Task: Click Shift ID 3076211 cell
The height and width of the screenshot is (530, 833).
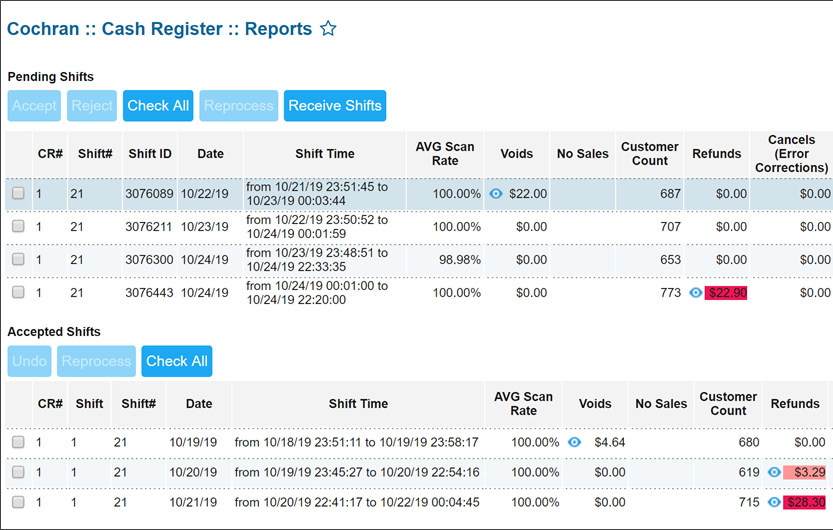Action: (x=149, y=227)
